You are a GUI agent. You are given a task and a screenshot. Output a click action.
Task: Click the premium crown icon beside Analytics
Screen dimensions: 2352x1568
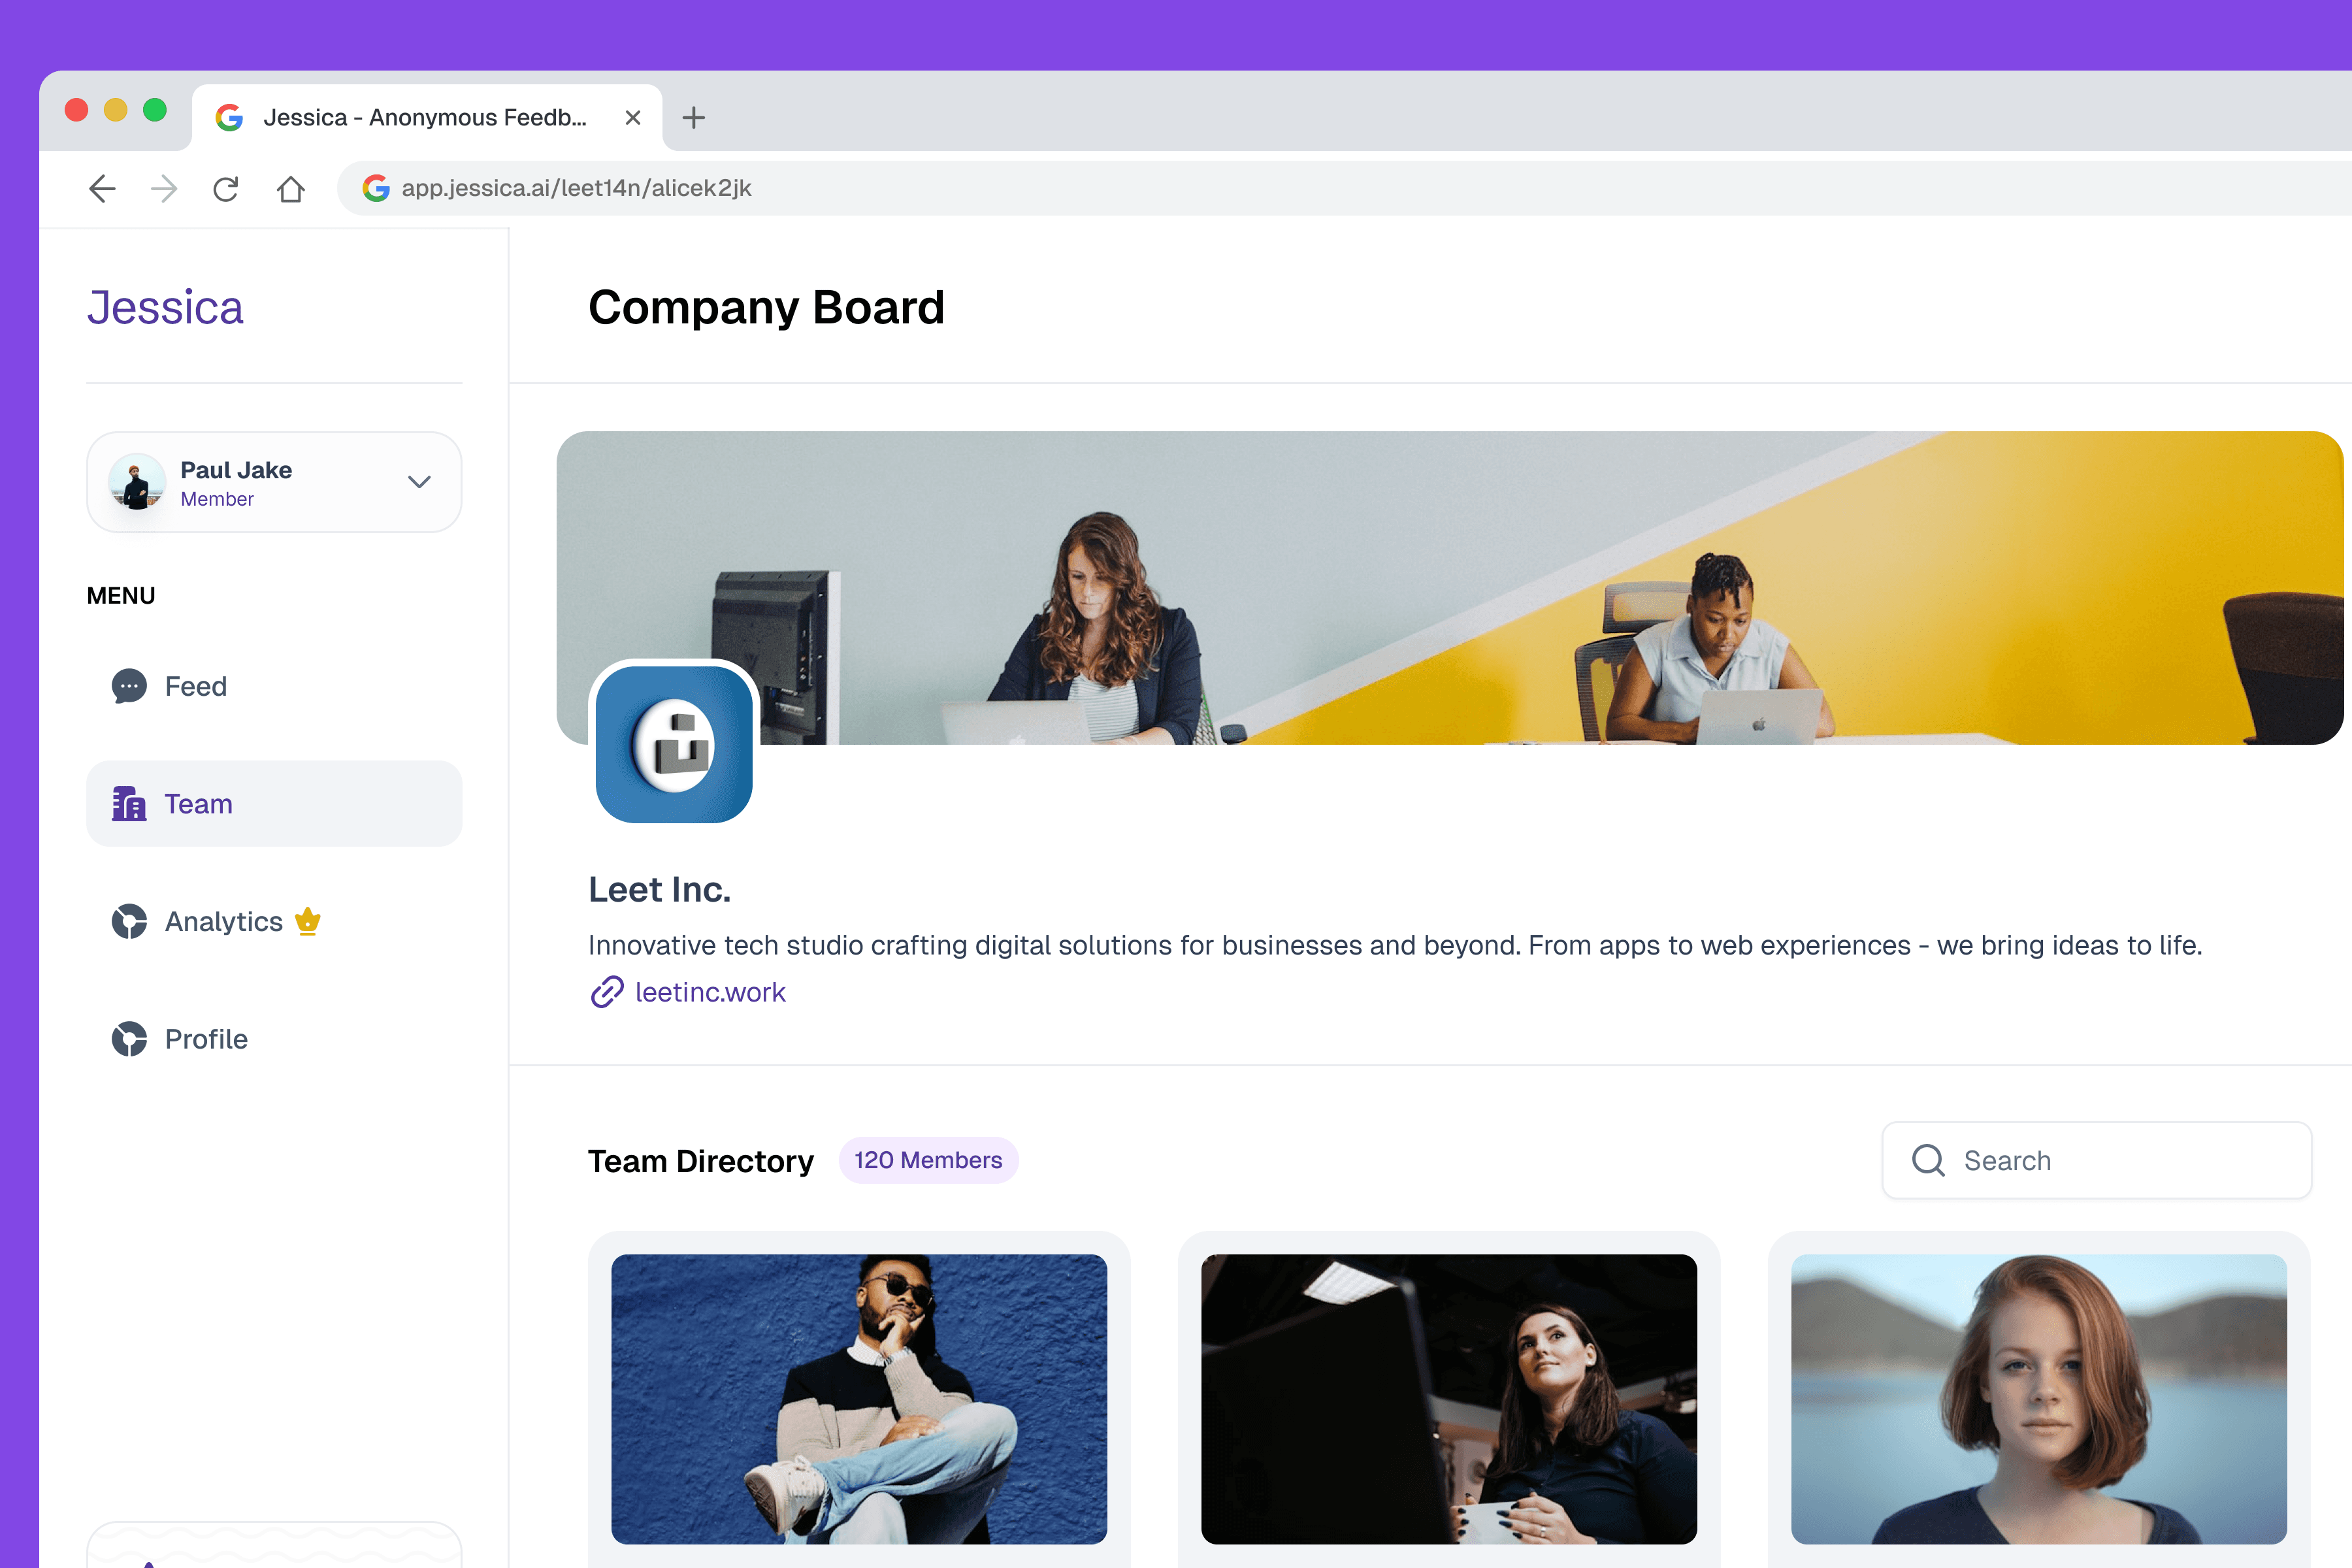308,920
